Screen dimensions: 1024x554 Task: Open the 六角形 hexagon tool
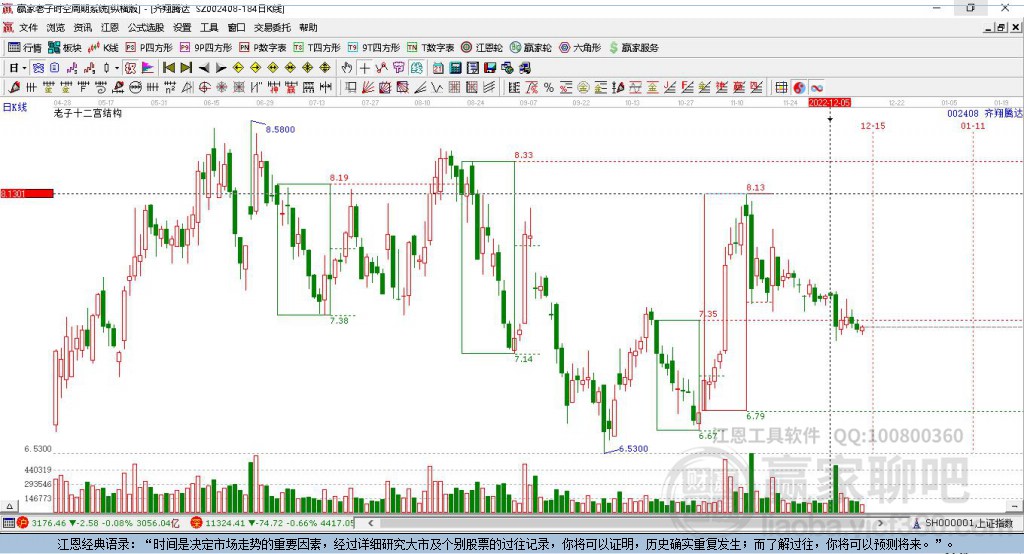coord(580,48)
